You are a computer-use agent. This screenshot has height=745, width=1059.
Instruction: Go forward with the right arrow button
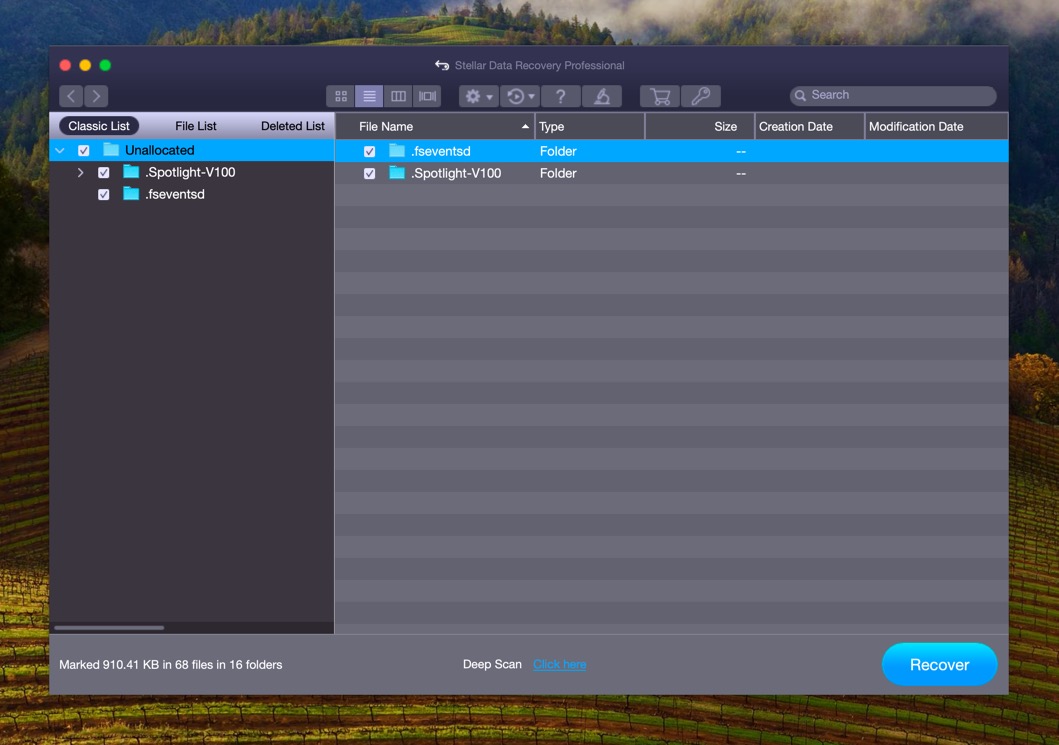tap(97, 96)
